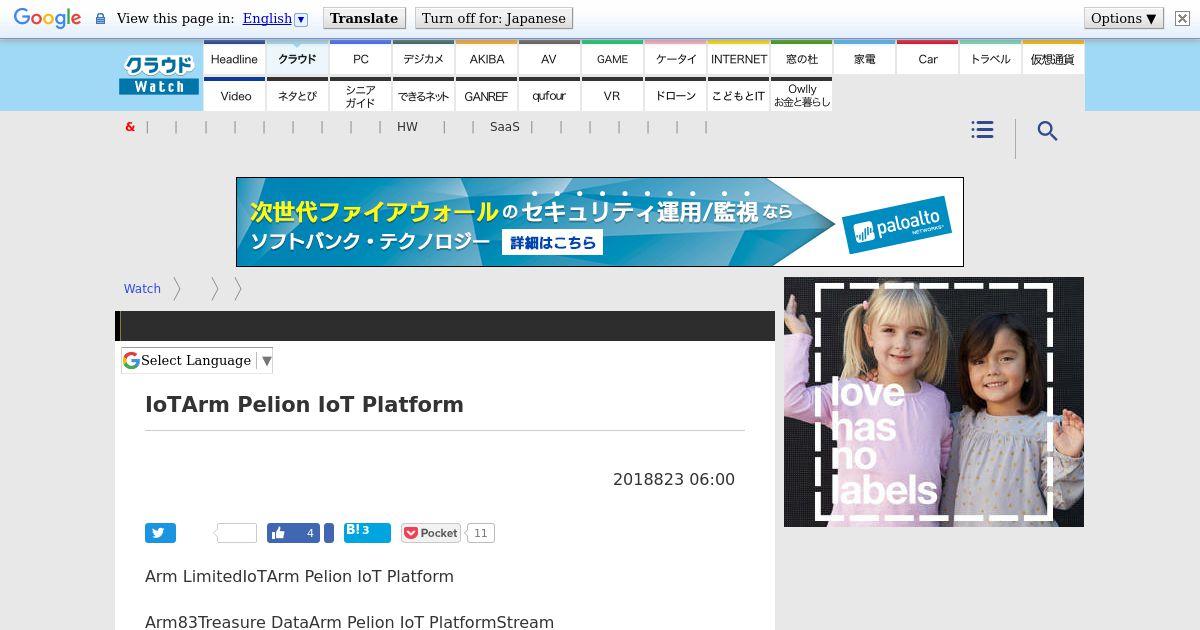Select the HW category link

coord(407,127)
